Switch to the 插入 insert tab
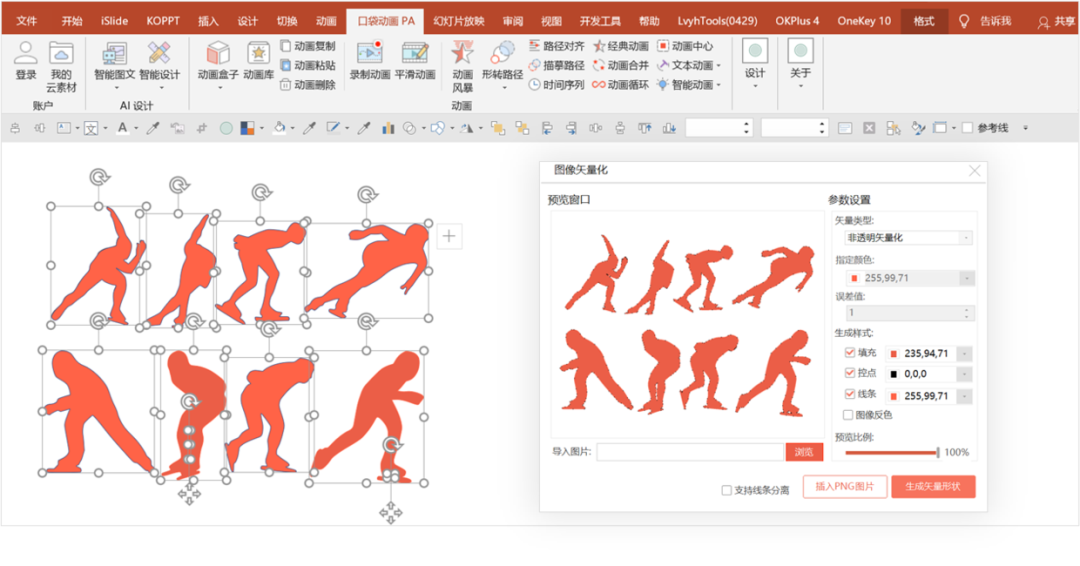This screenshot has width=1080, height=566. [x=208, y=21]
